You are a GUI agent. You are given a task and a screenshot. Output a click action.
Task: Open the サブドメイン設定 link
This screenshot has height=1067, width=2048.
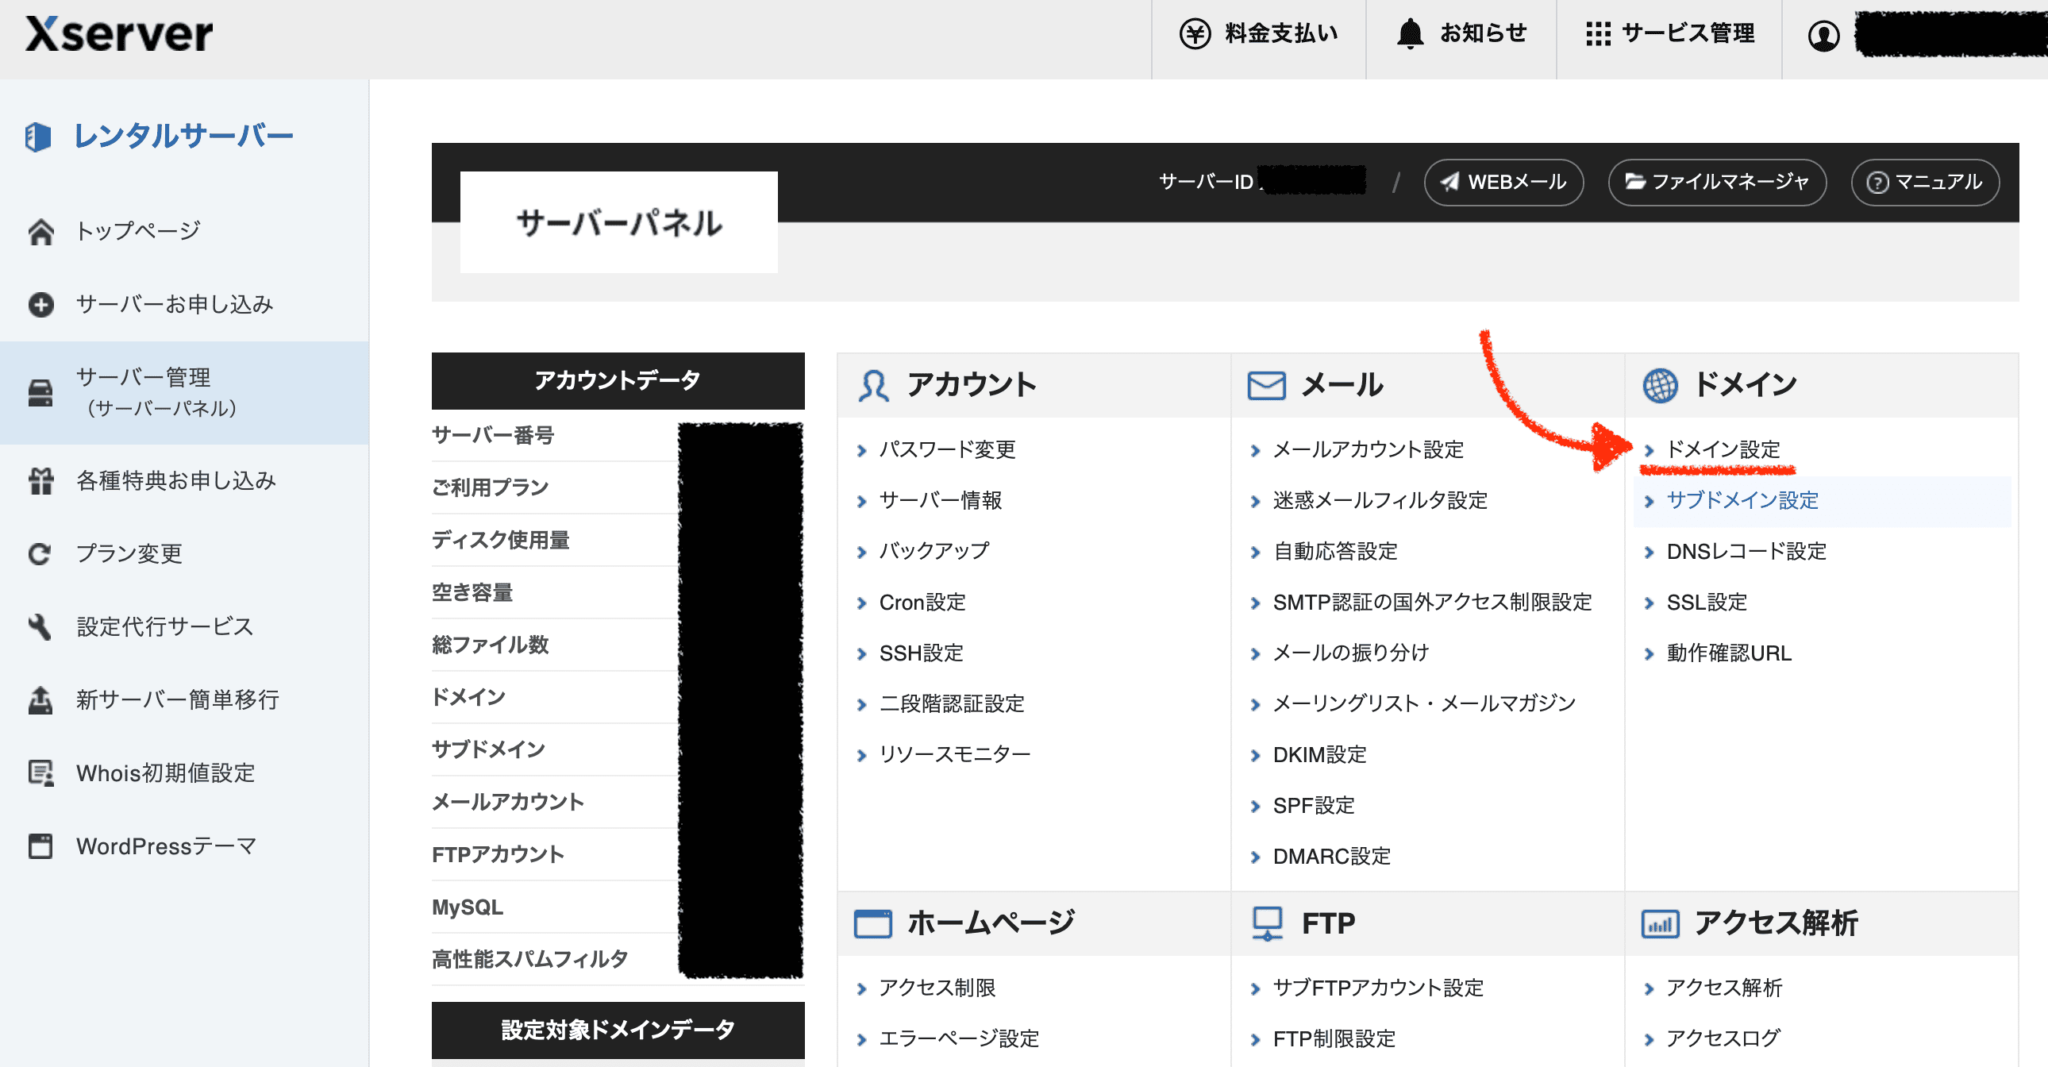pyautogui.click(x=1742, y=501)
